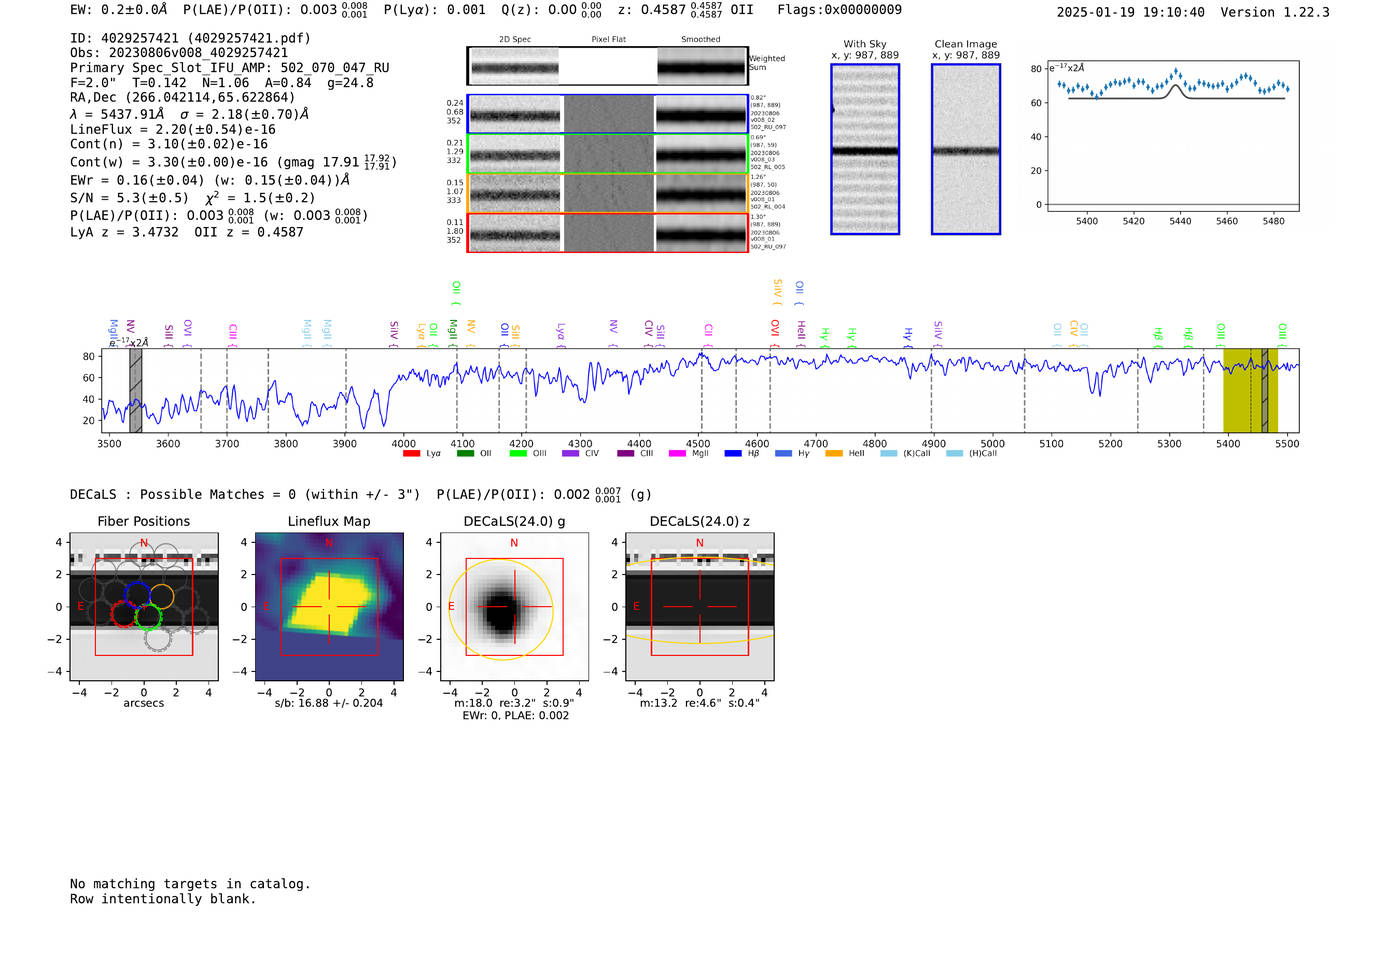Click the 2D Spec column header
This screenshot has height=953, width=1400.
pos(515,39)
